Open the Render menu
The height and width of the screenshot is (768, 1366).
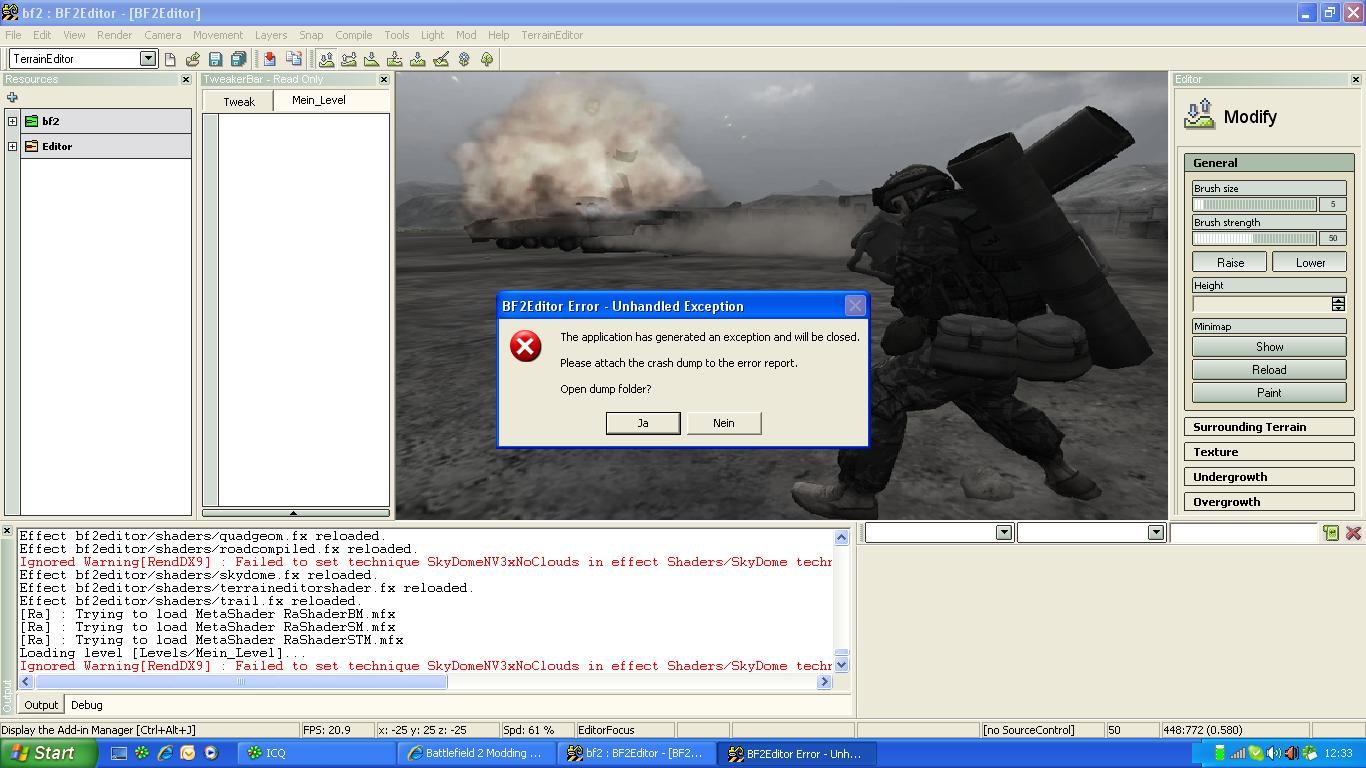click(114, 35)
